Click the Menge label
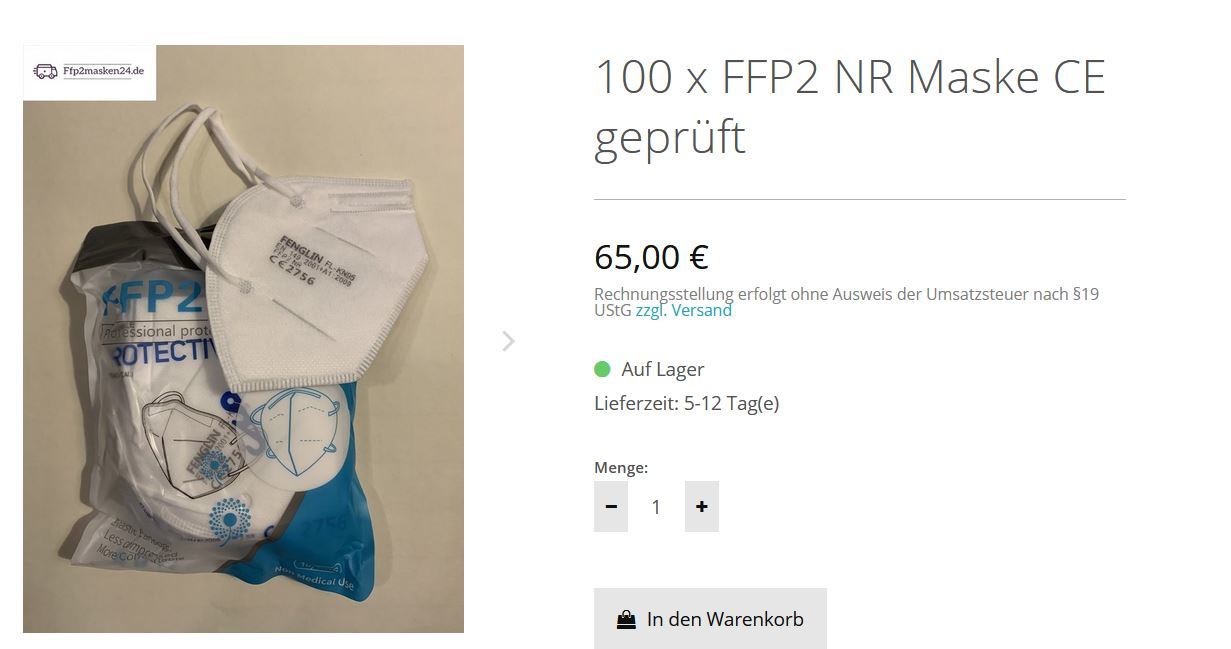Screen dimensions: 1231x649 click(x=621, y=467)
